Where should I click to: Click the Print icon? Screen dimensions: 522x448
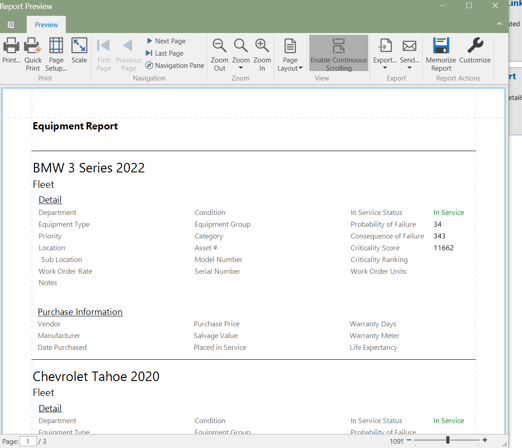pos(11,46)
